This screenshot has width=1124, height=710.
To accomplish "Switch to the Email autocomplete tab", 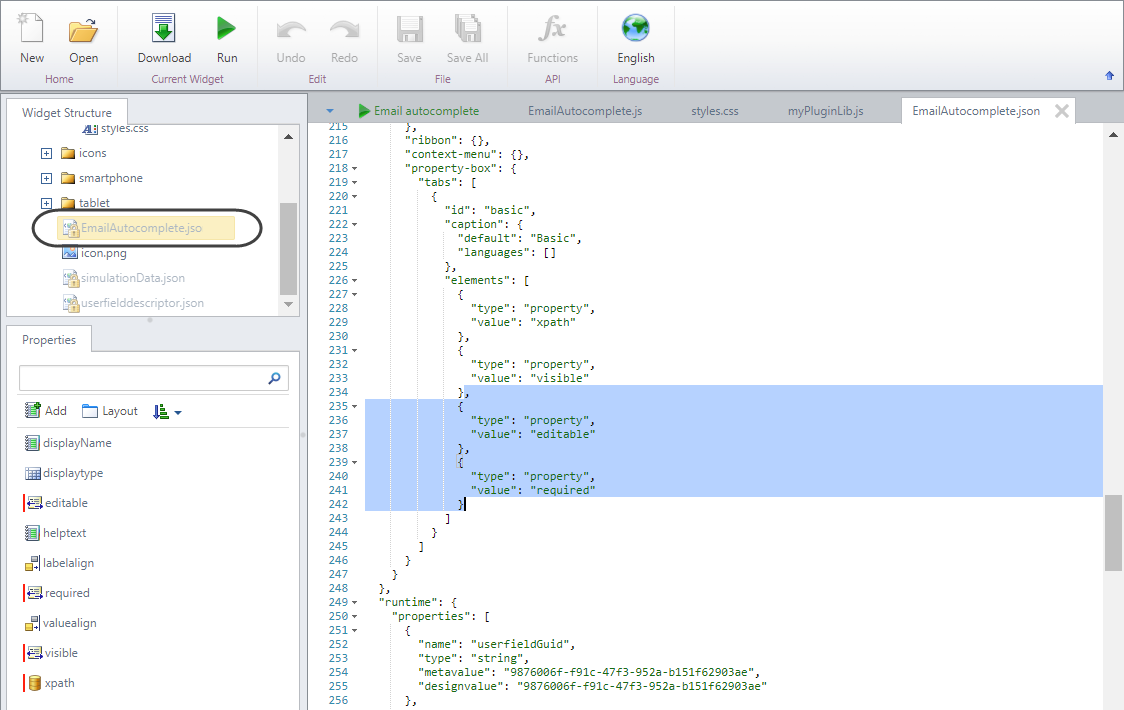I will (x=419, y=111).
